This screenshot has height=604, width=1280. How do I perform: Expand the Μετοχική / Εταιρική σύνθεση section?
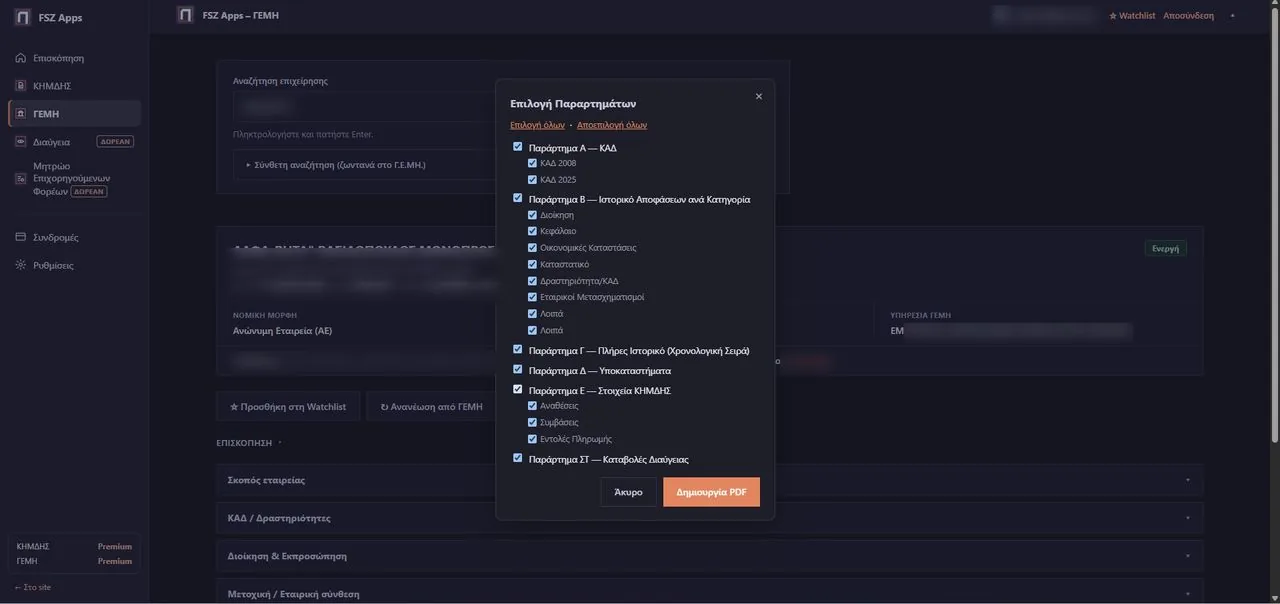(710, 593)
